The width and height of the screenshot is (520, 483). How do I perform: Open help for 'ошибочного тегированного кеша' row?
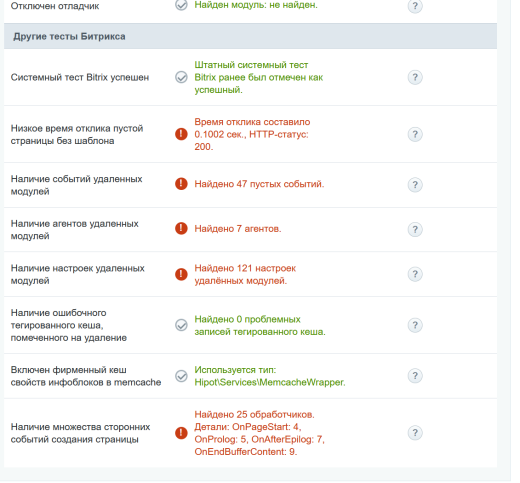[x=415, y=325]
